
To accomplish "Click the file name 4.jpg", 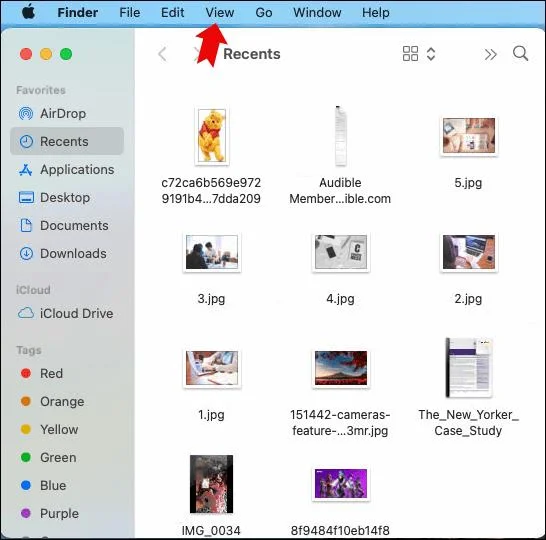I will click(x=340, y=299).
